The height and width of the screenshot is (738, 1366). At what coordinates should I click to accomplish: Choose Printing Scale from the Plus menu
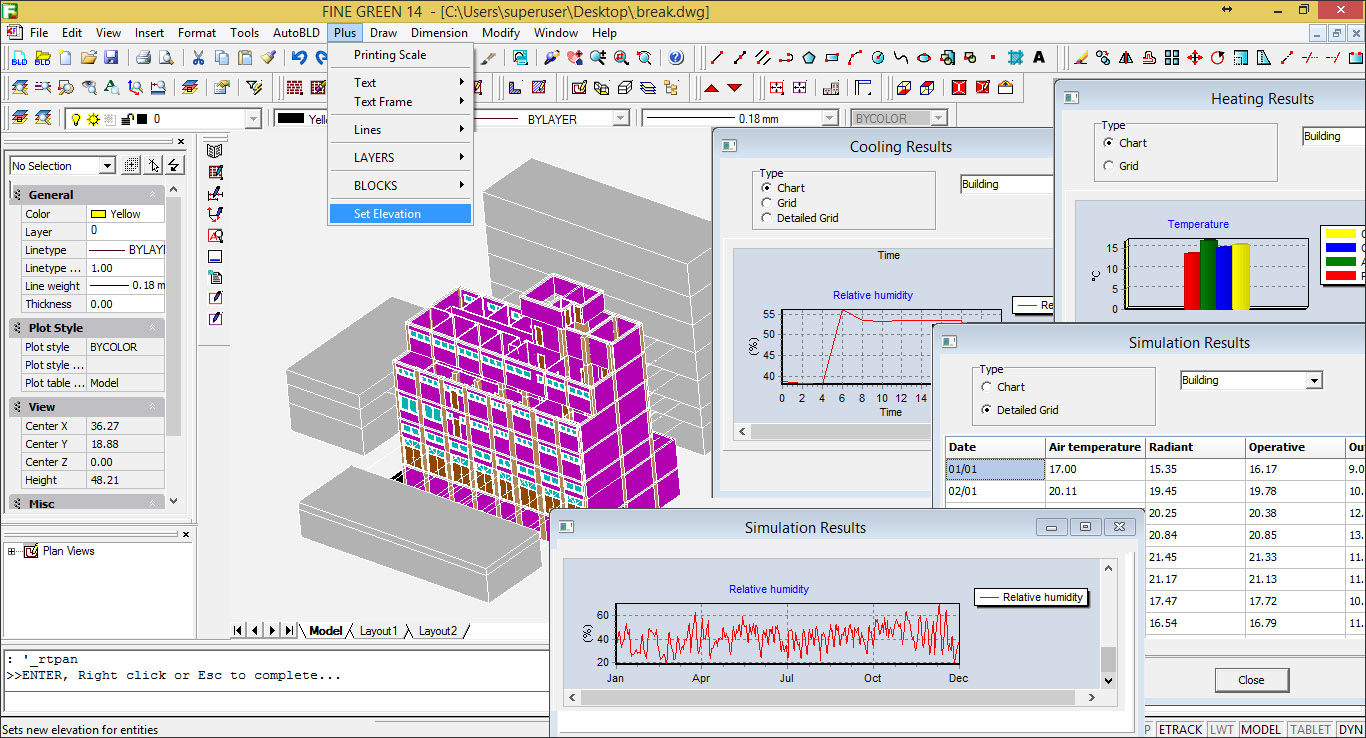(x=390, y=55)
